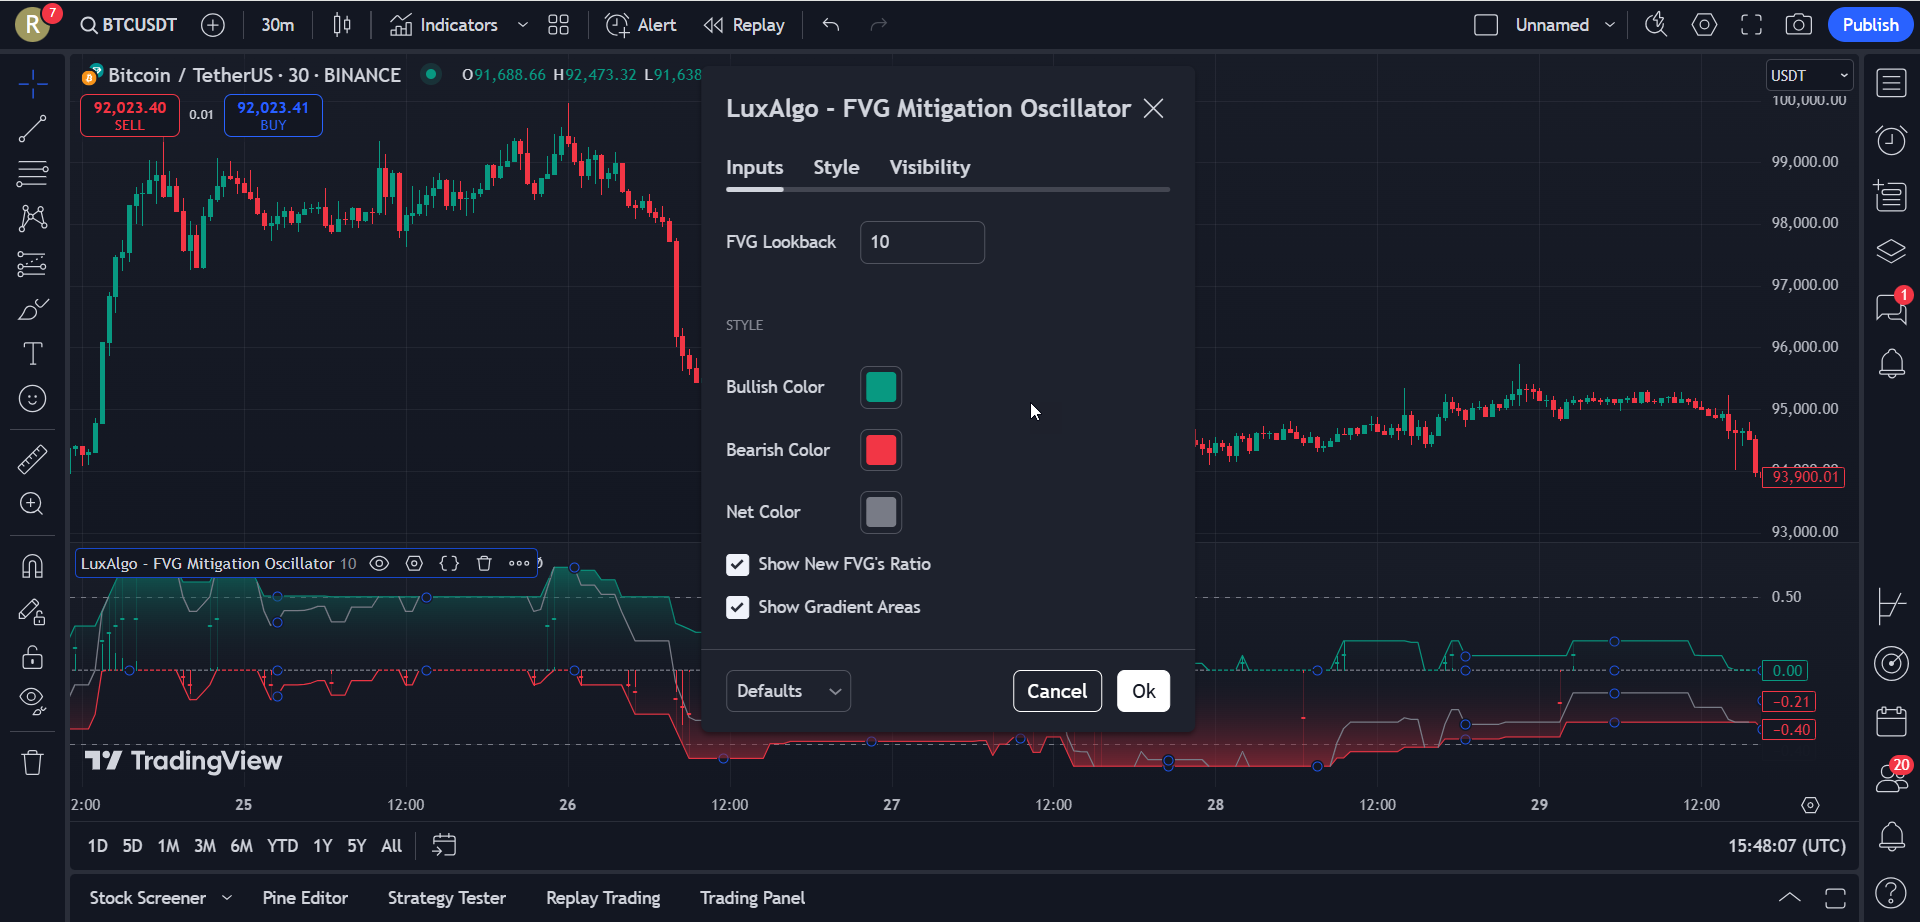This screenshot has height=922, width=1920.
Task: Open the alerts clock panel
Action: pos(1891,140)
